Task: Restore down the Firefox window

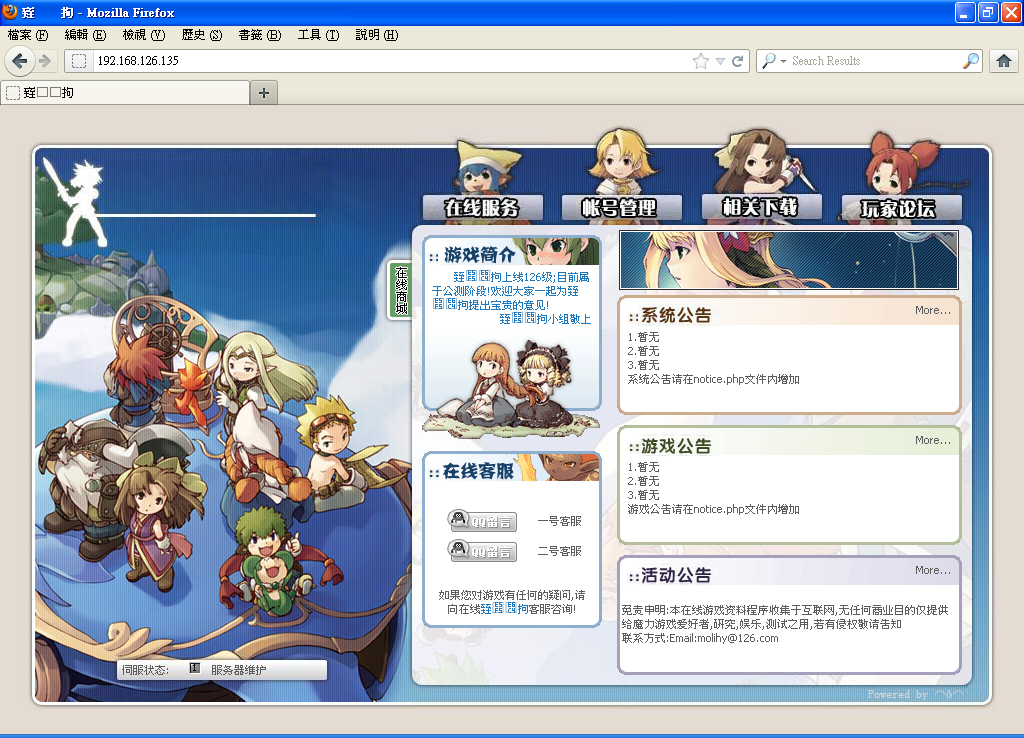Action: click(x=988, y=12)
